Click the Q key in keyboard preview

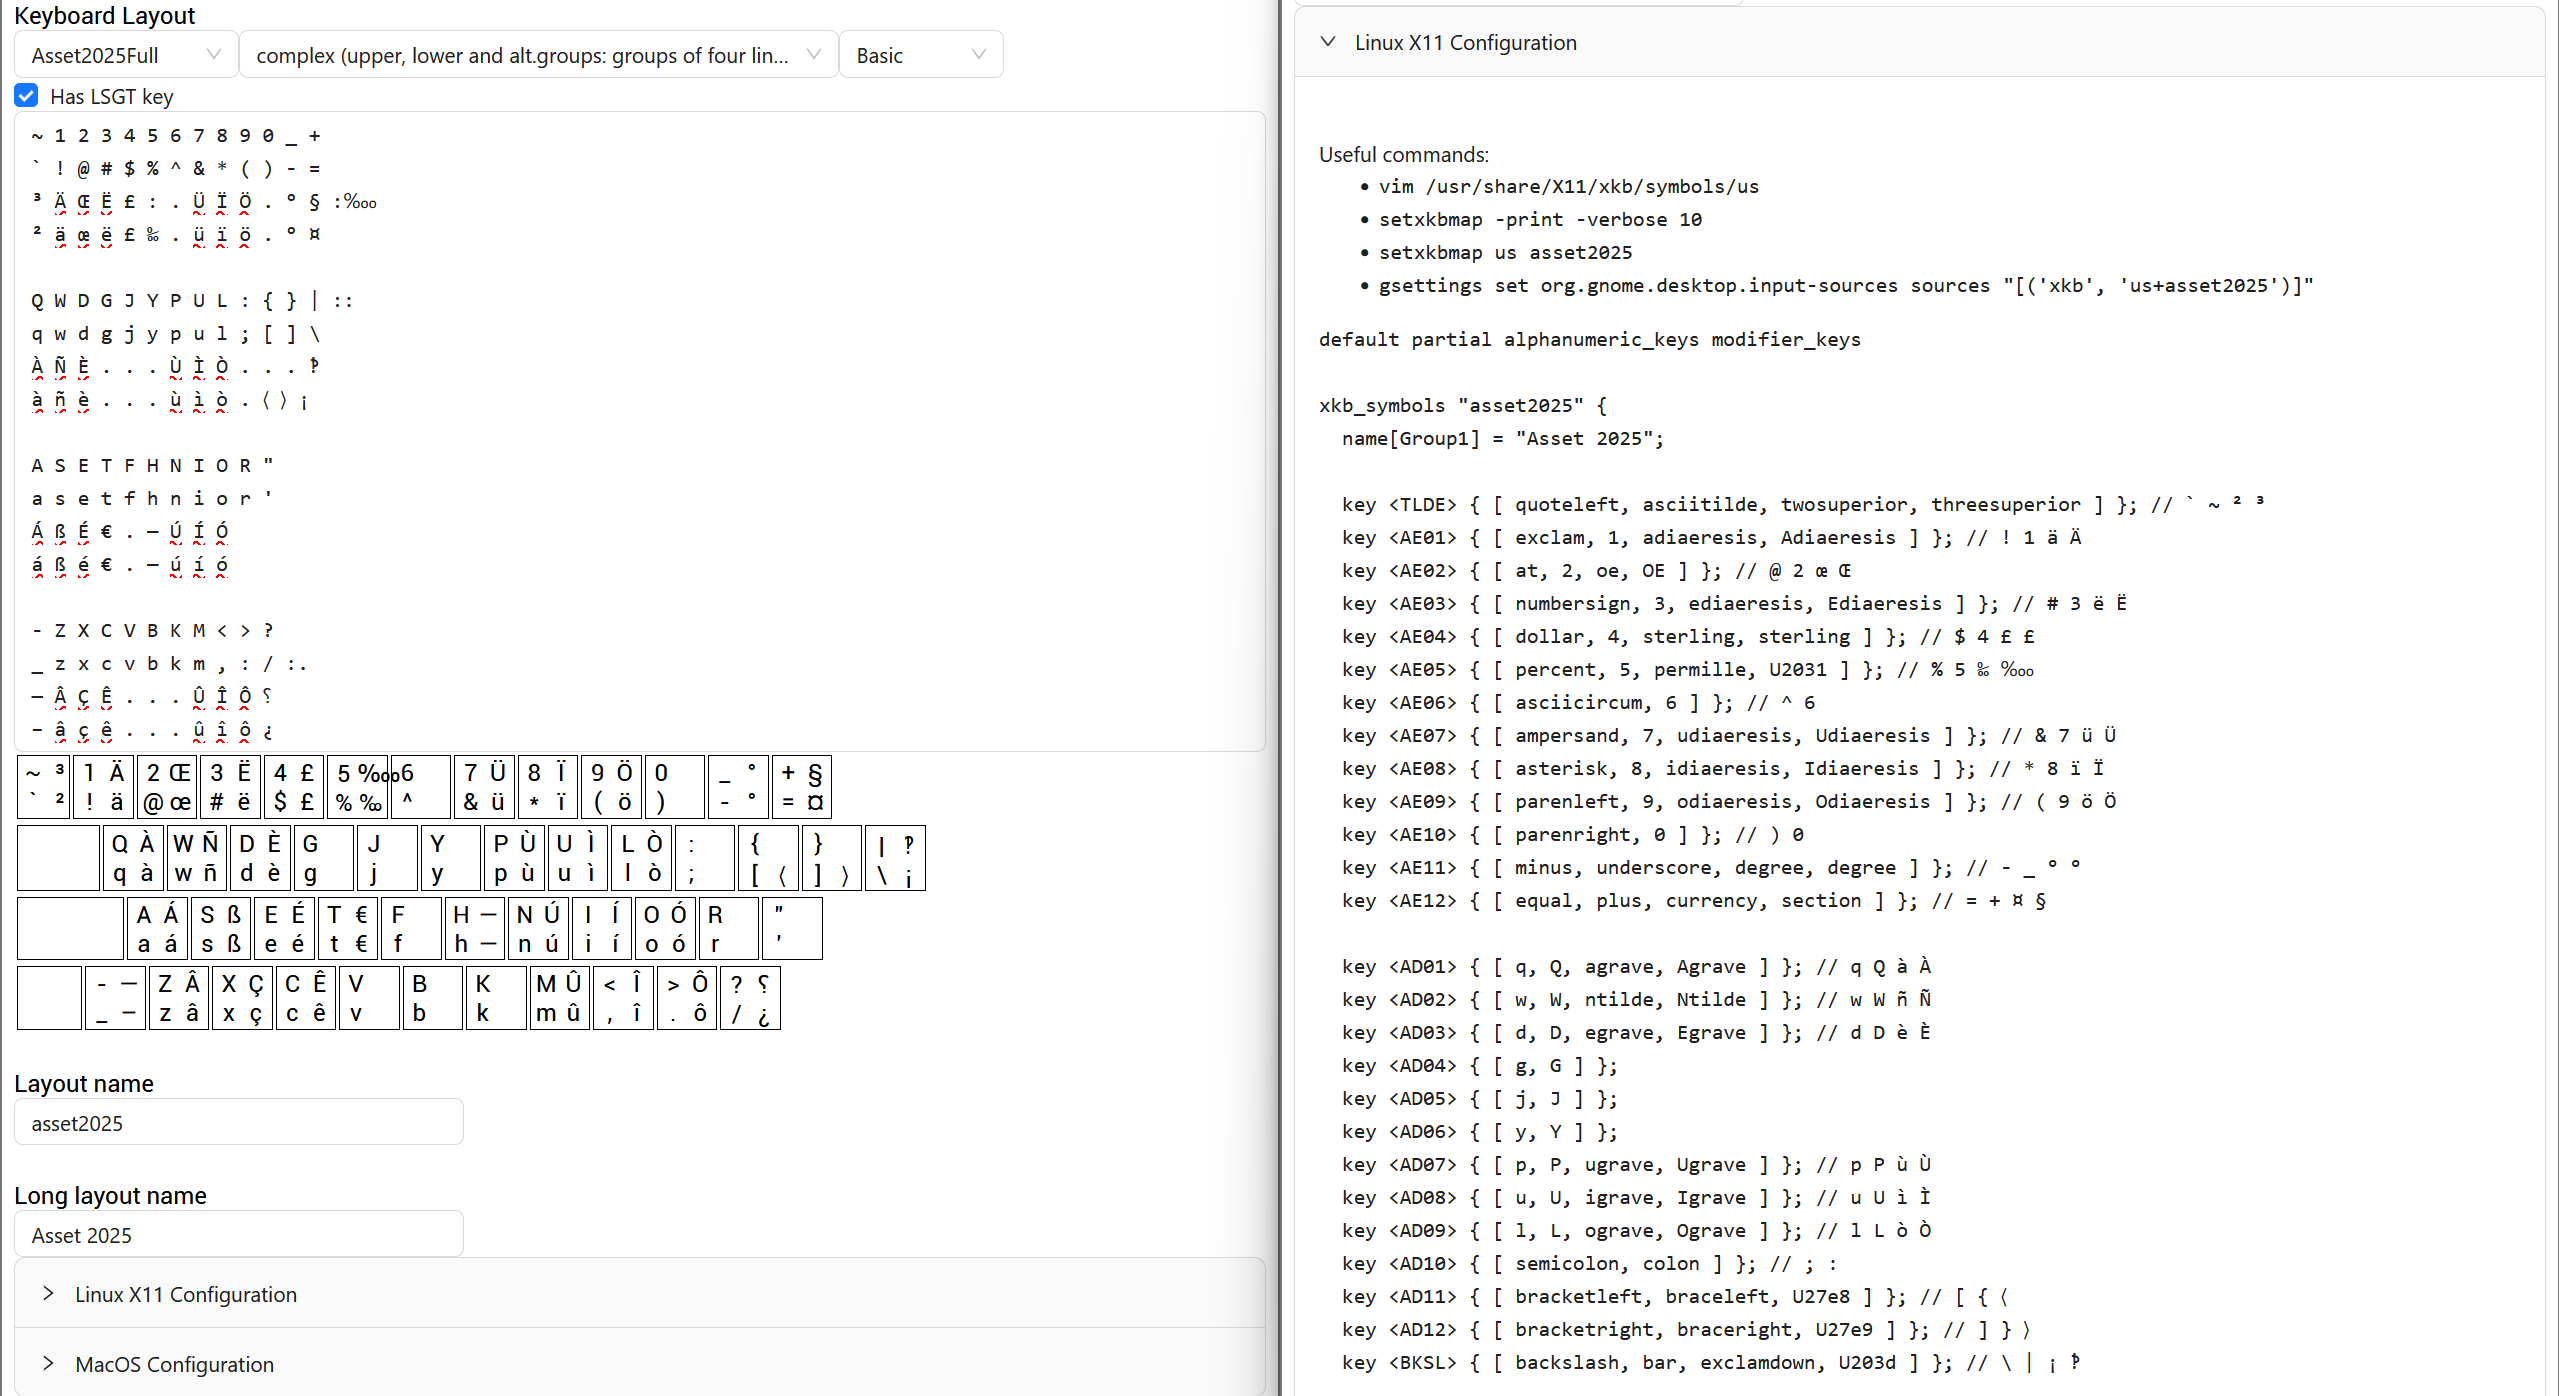[133, 858]
